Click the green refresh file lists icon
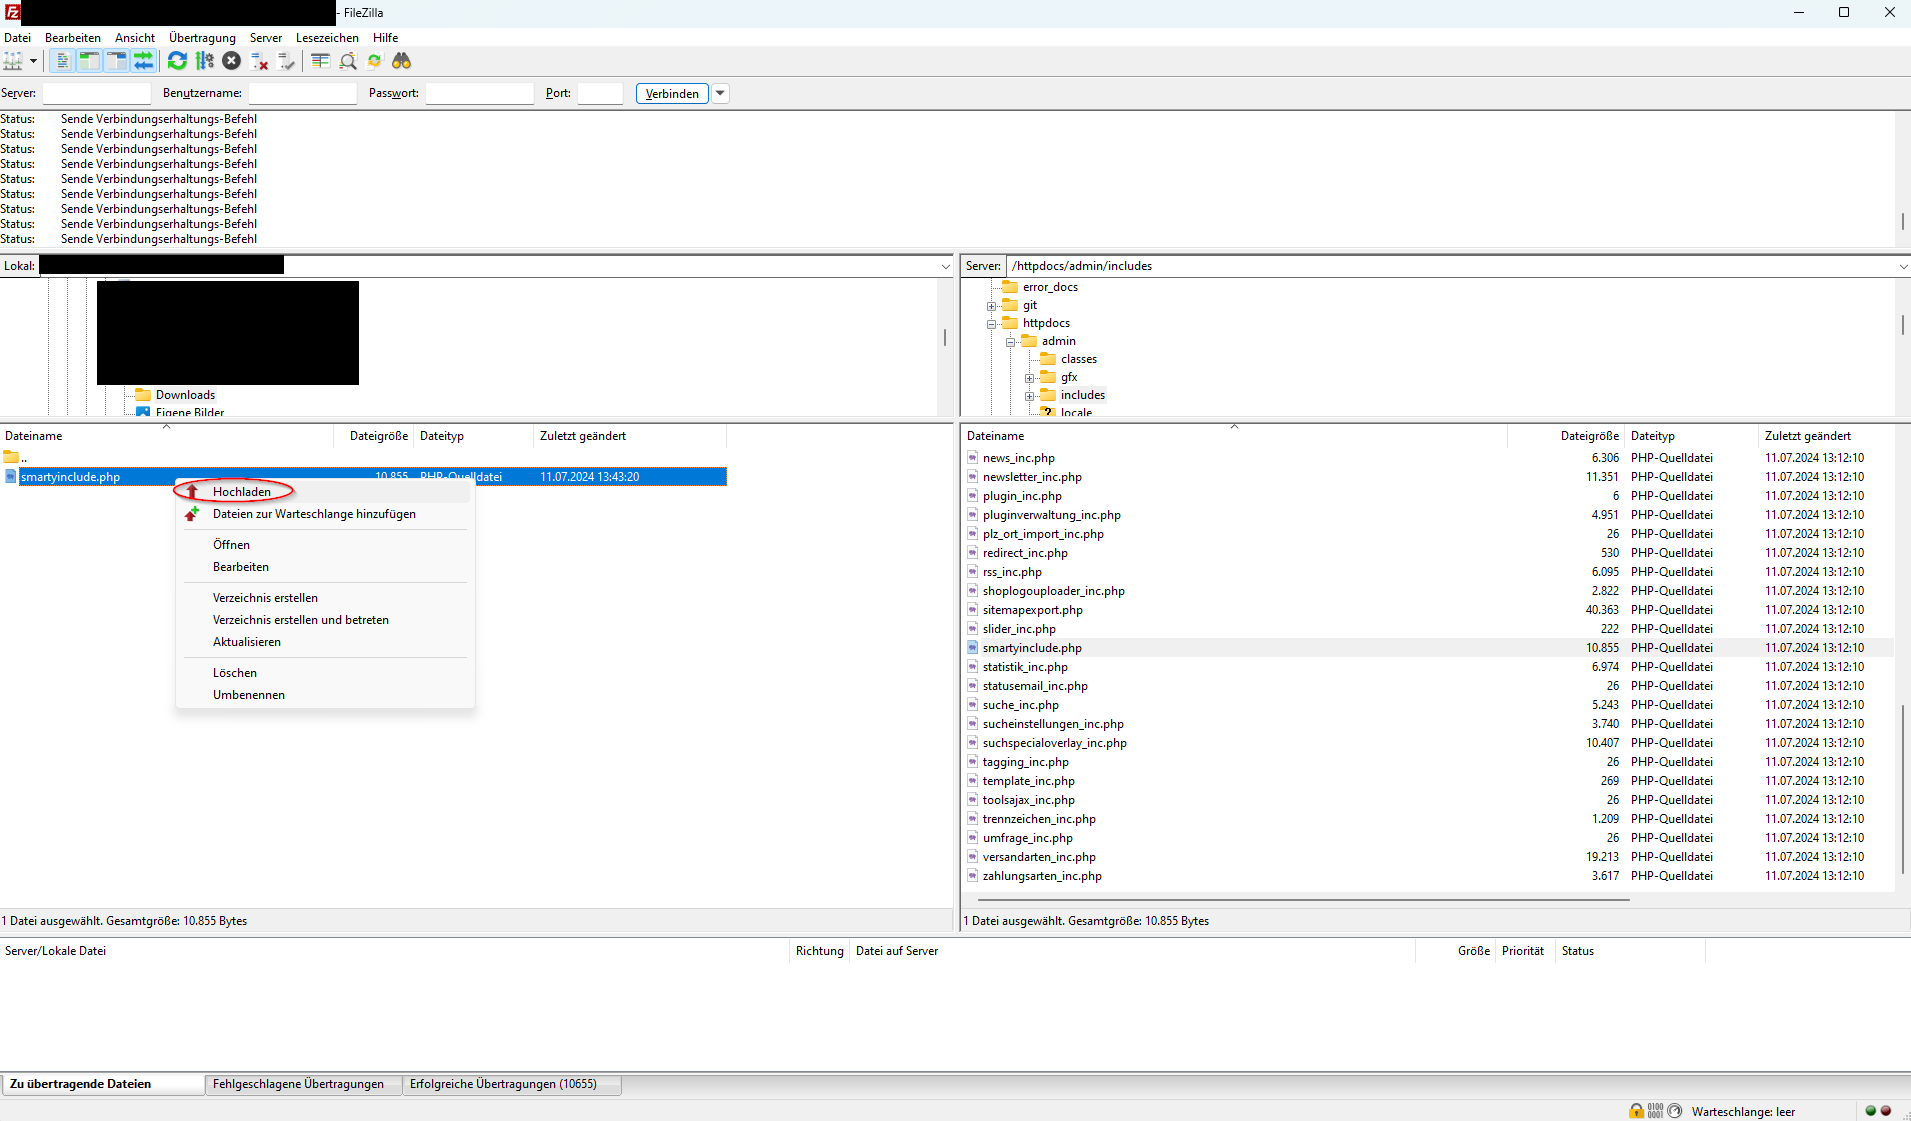The image size is (1911, 1121). pos(177,61)
